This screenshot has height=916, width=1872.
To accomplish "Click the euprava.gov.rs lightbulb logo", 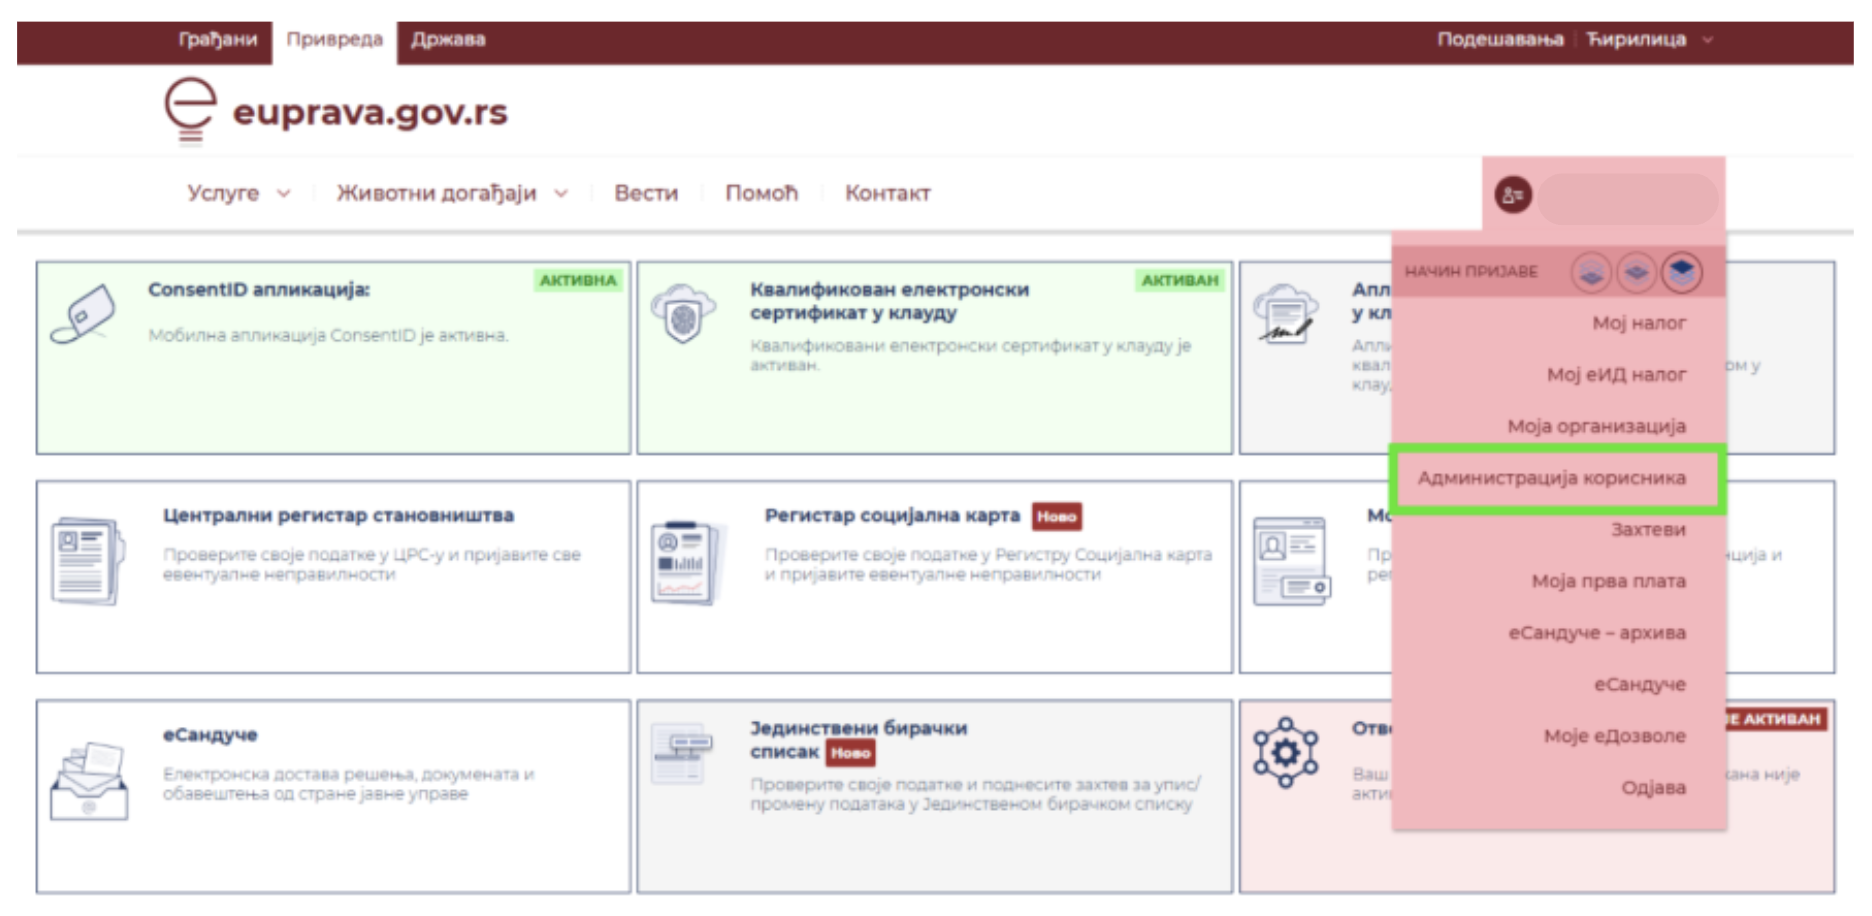I will (190, 111).
